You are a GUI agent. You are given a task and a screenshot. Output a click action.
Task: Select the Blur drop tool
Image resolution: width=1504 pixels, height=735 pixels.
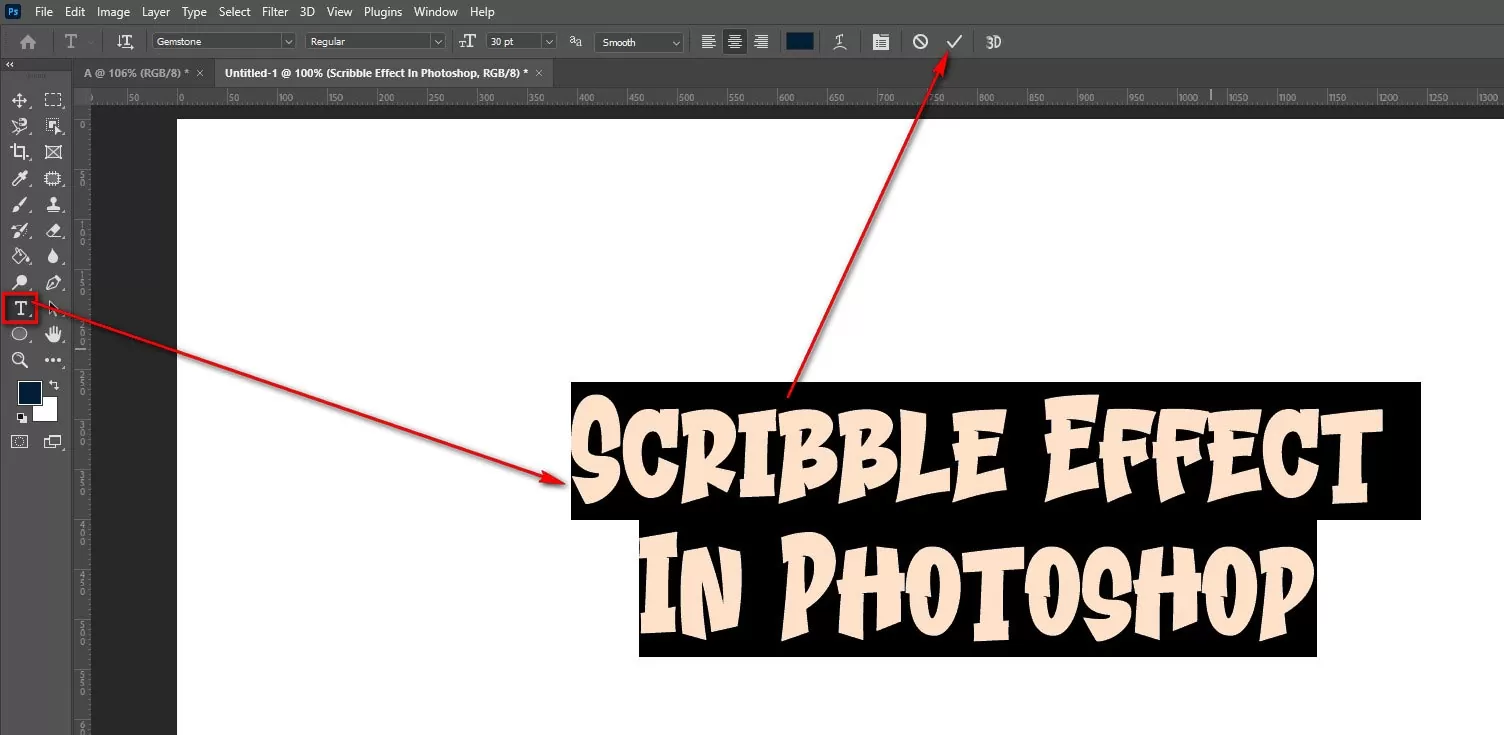(53, 256)
